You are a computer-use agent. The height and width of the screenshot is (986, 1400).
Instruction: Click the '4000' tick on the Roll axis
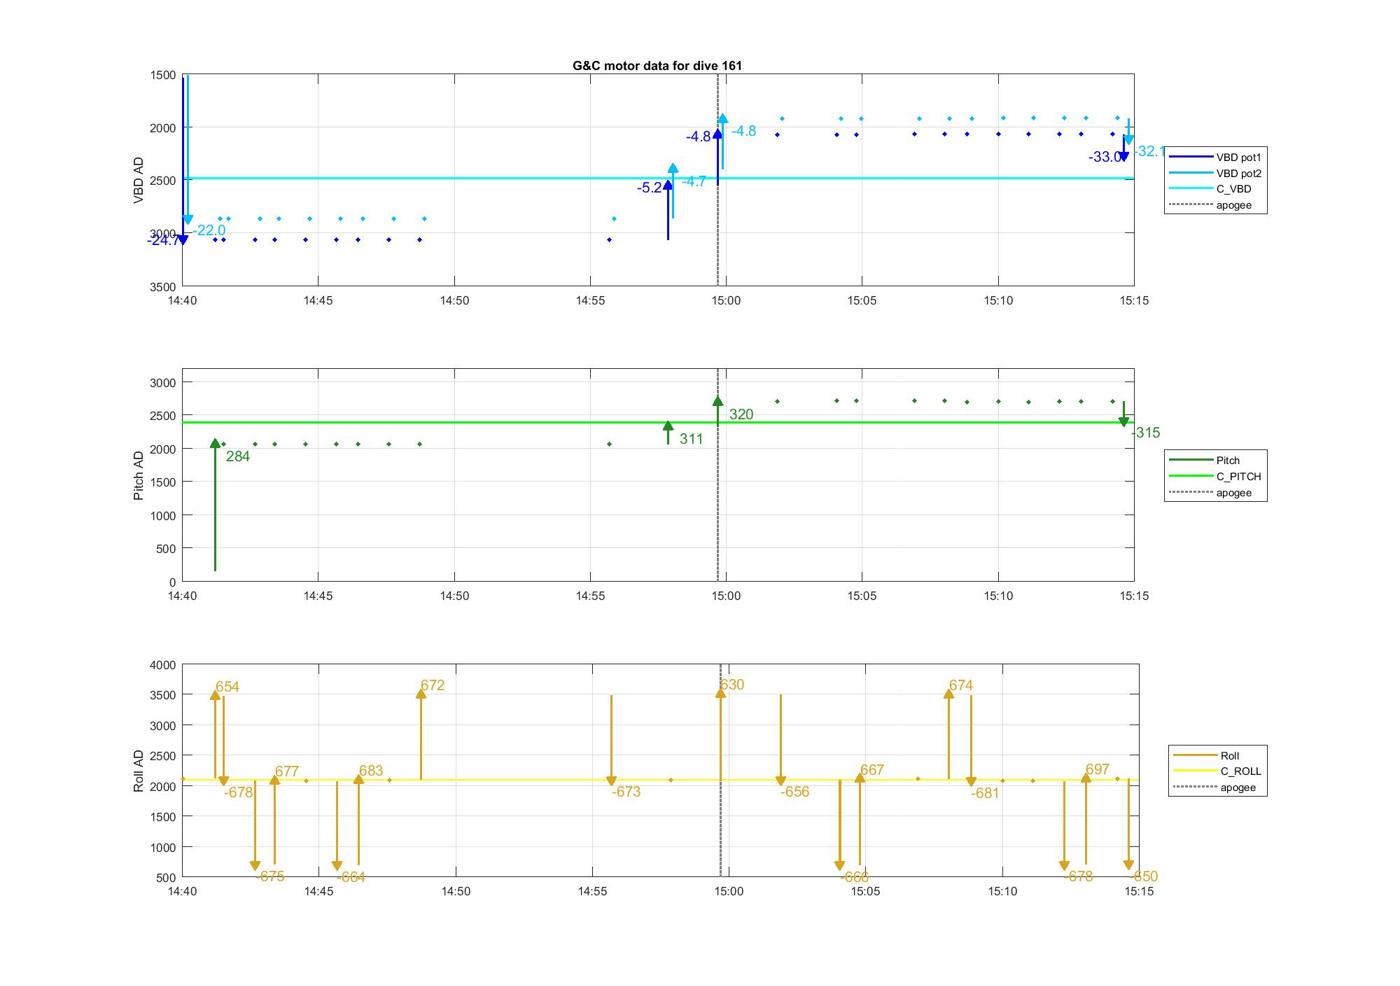pos(163,665)
